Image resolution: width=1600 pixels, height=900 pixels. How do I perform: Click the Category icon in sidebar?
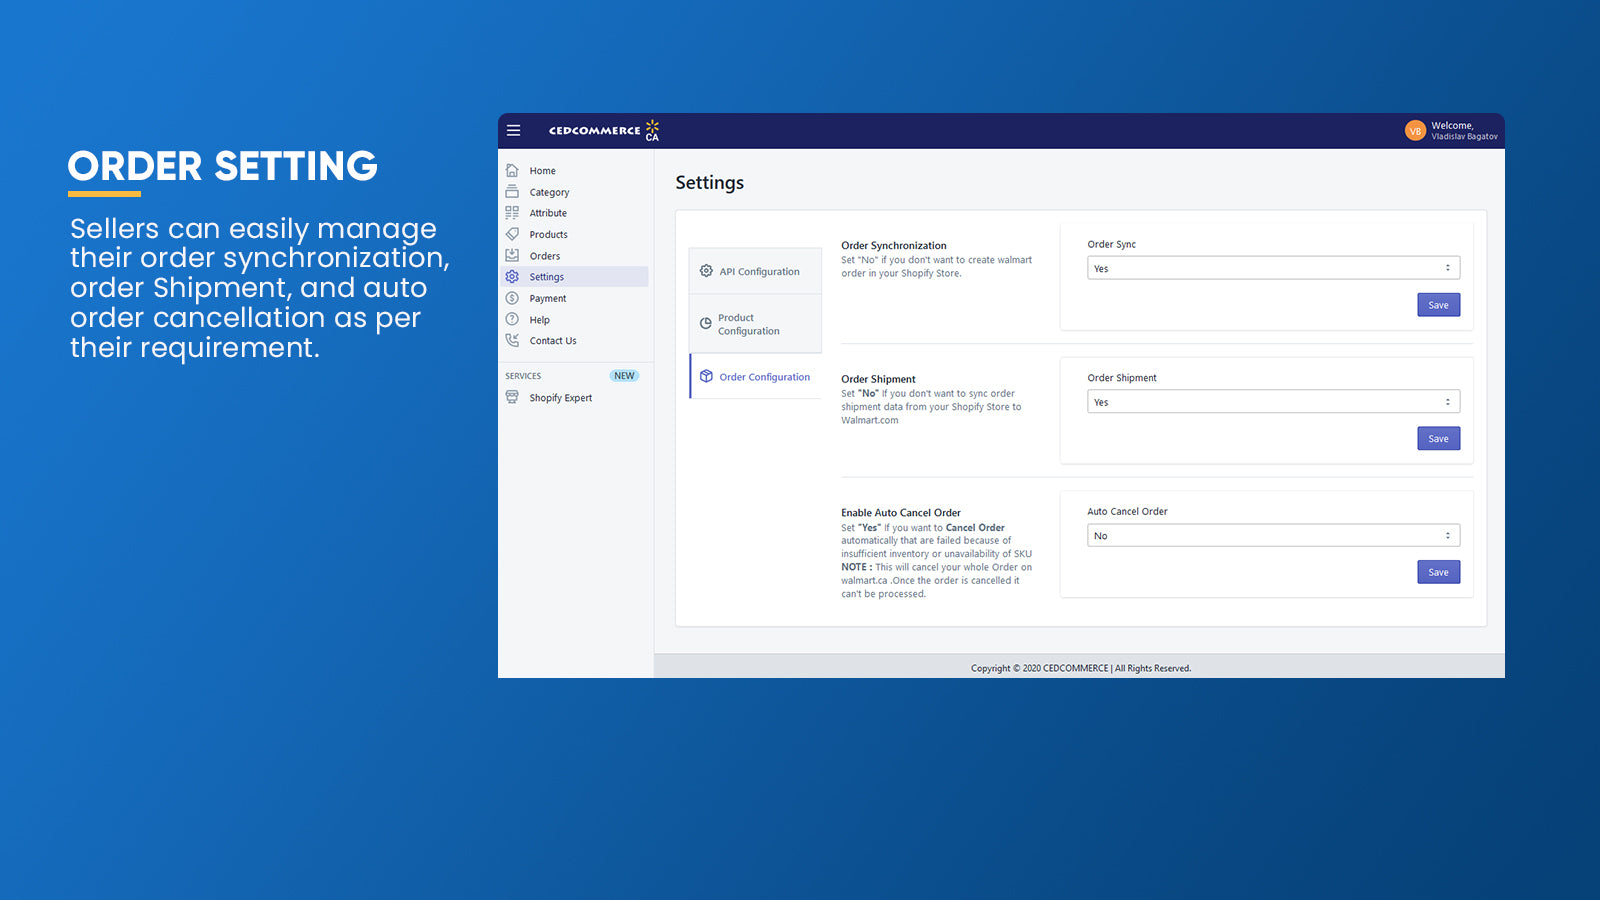512,192
